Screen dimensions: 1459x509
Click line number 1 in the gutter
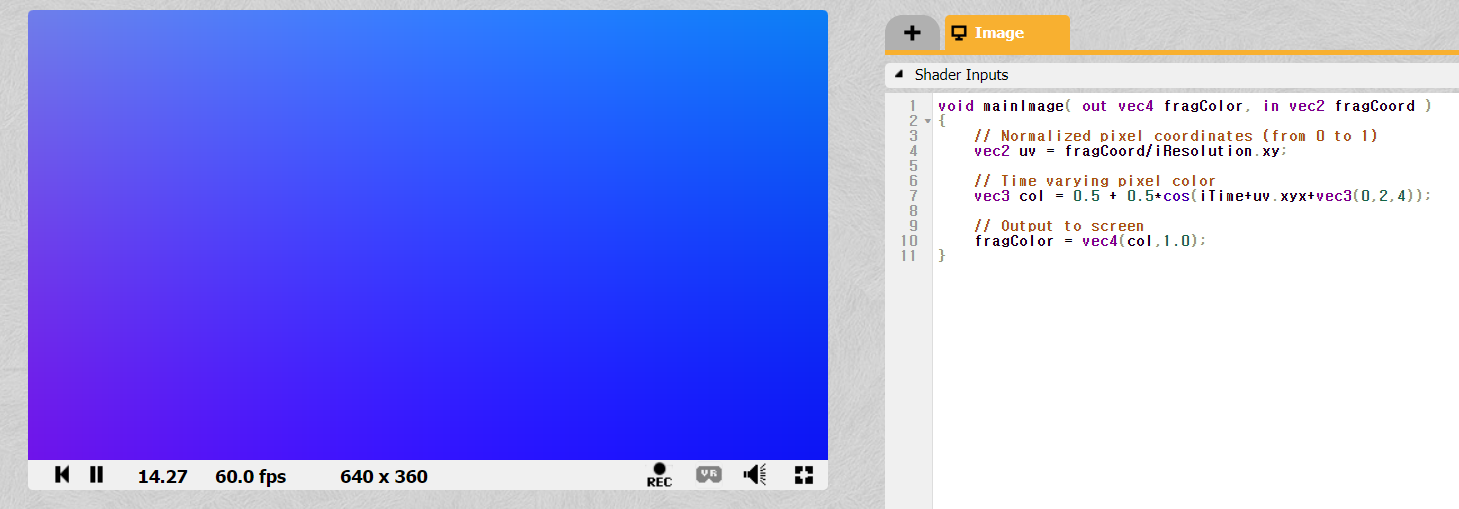click(913, 106)
